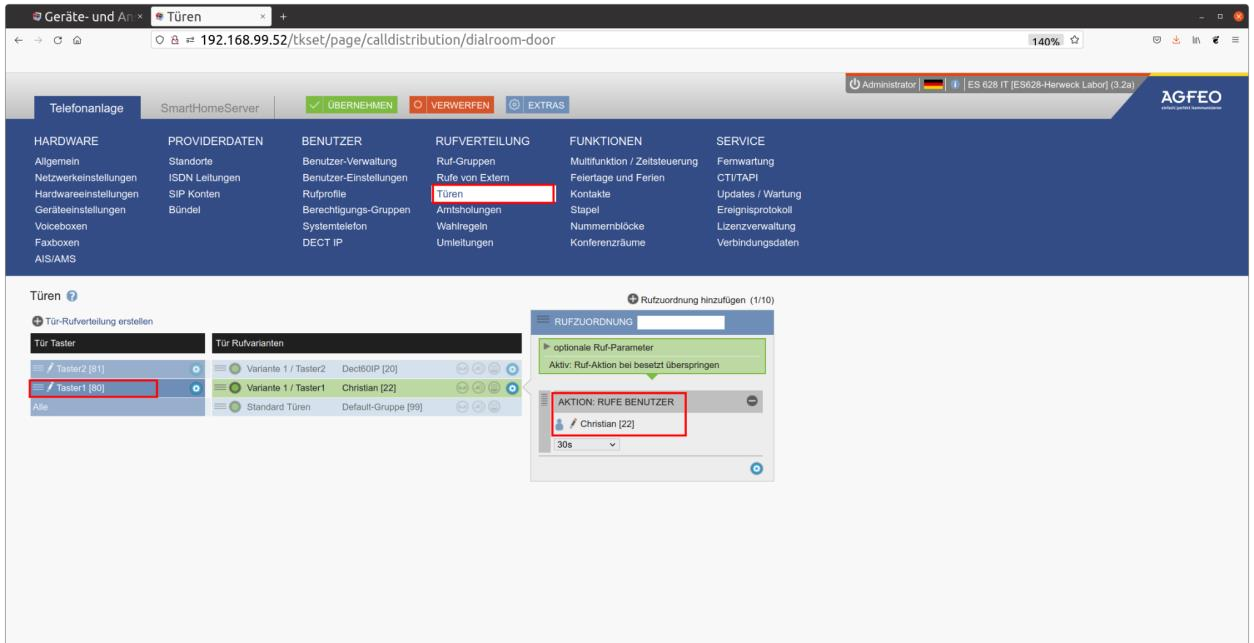Screen dimensions: 1254x643
Task: Open Ereignisprotokoll under SERVICE
Action: (x=754, y=210)
